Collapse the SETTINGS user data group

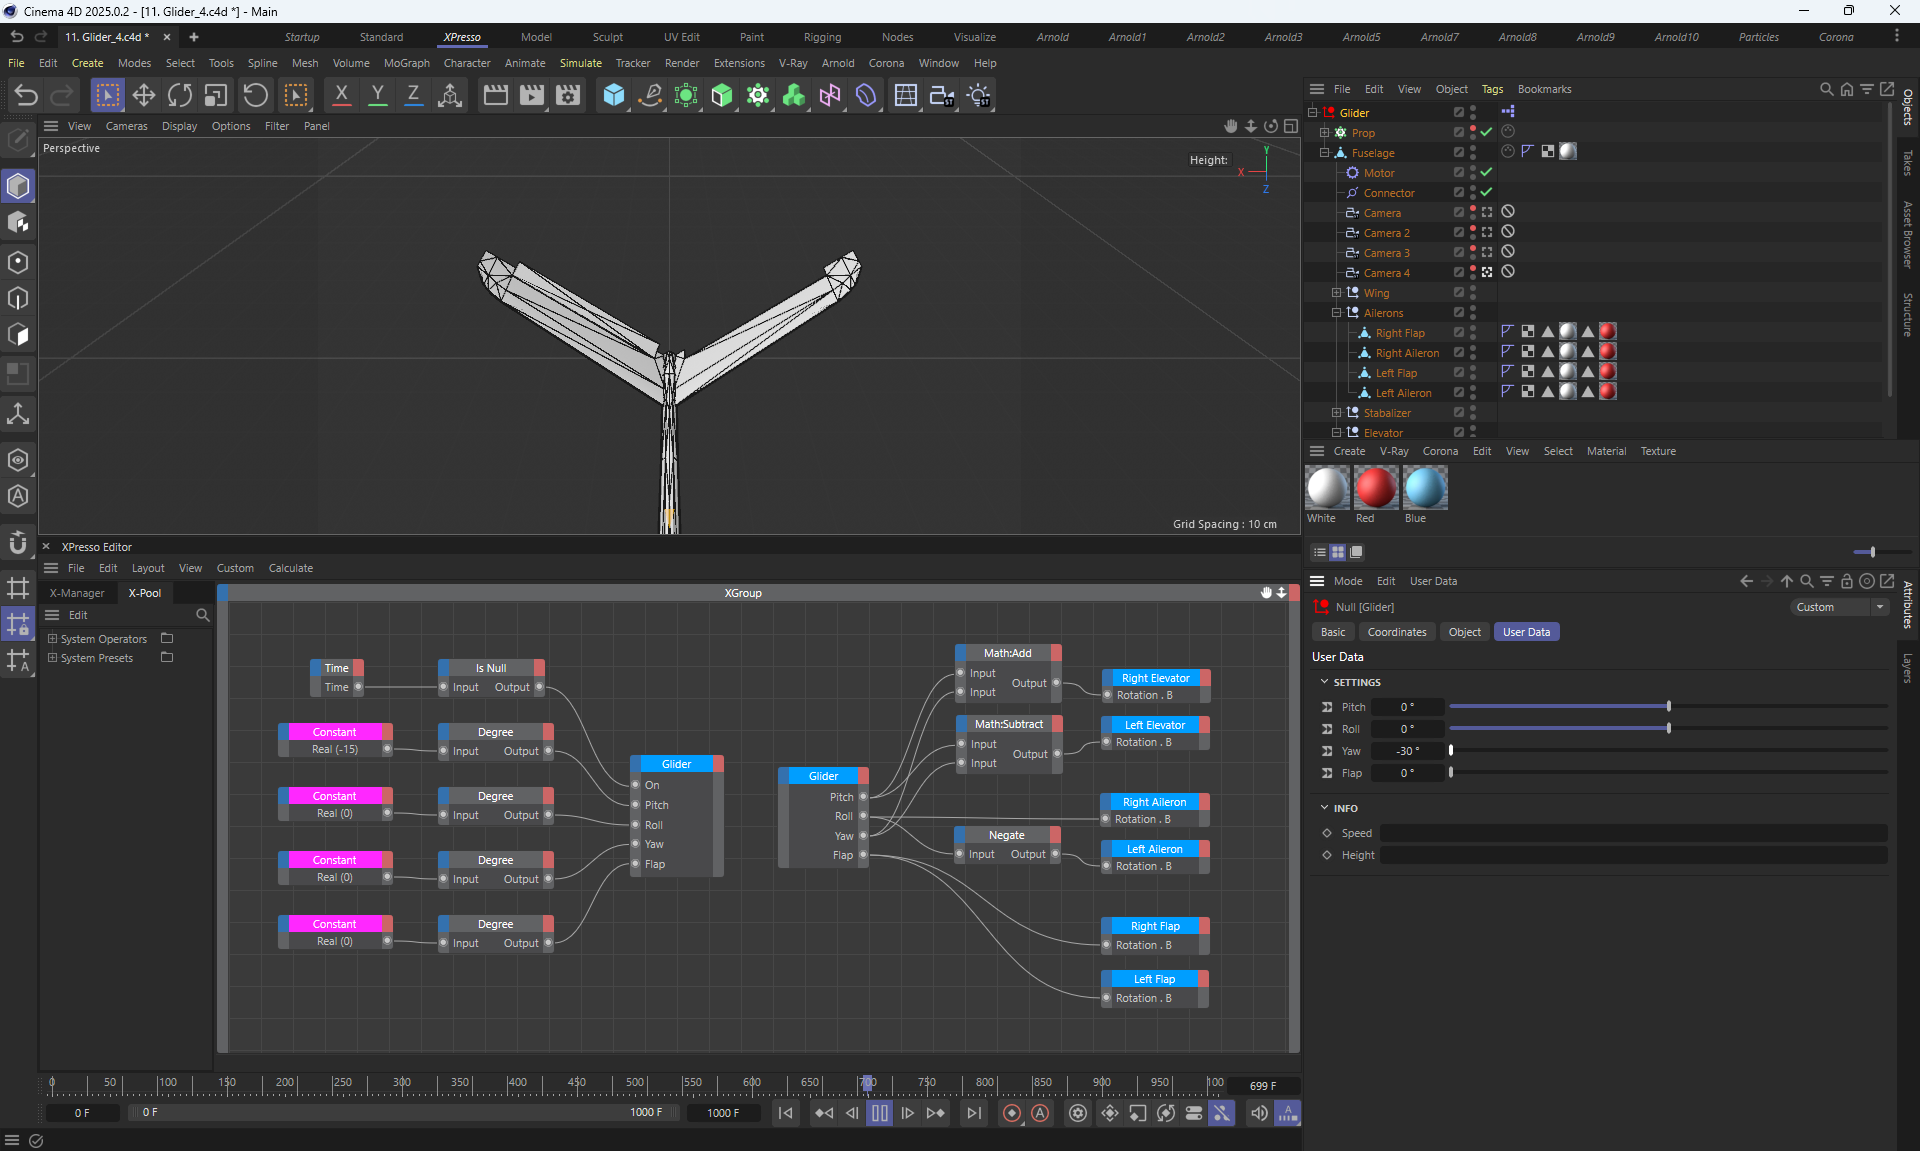coord(1325,682)
